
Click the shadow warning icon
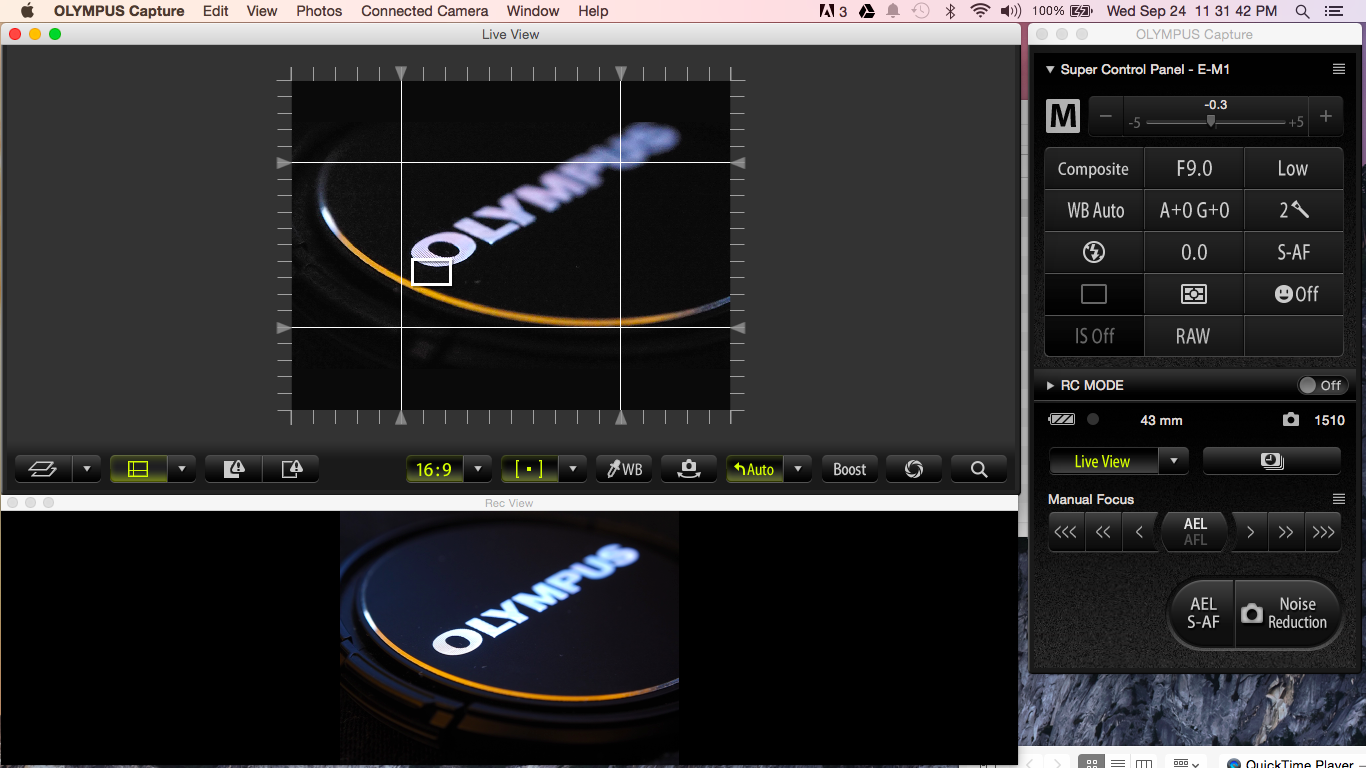[x=291, y=469]
